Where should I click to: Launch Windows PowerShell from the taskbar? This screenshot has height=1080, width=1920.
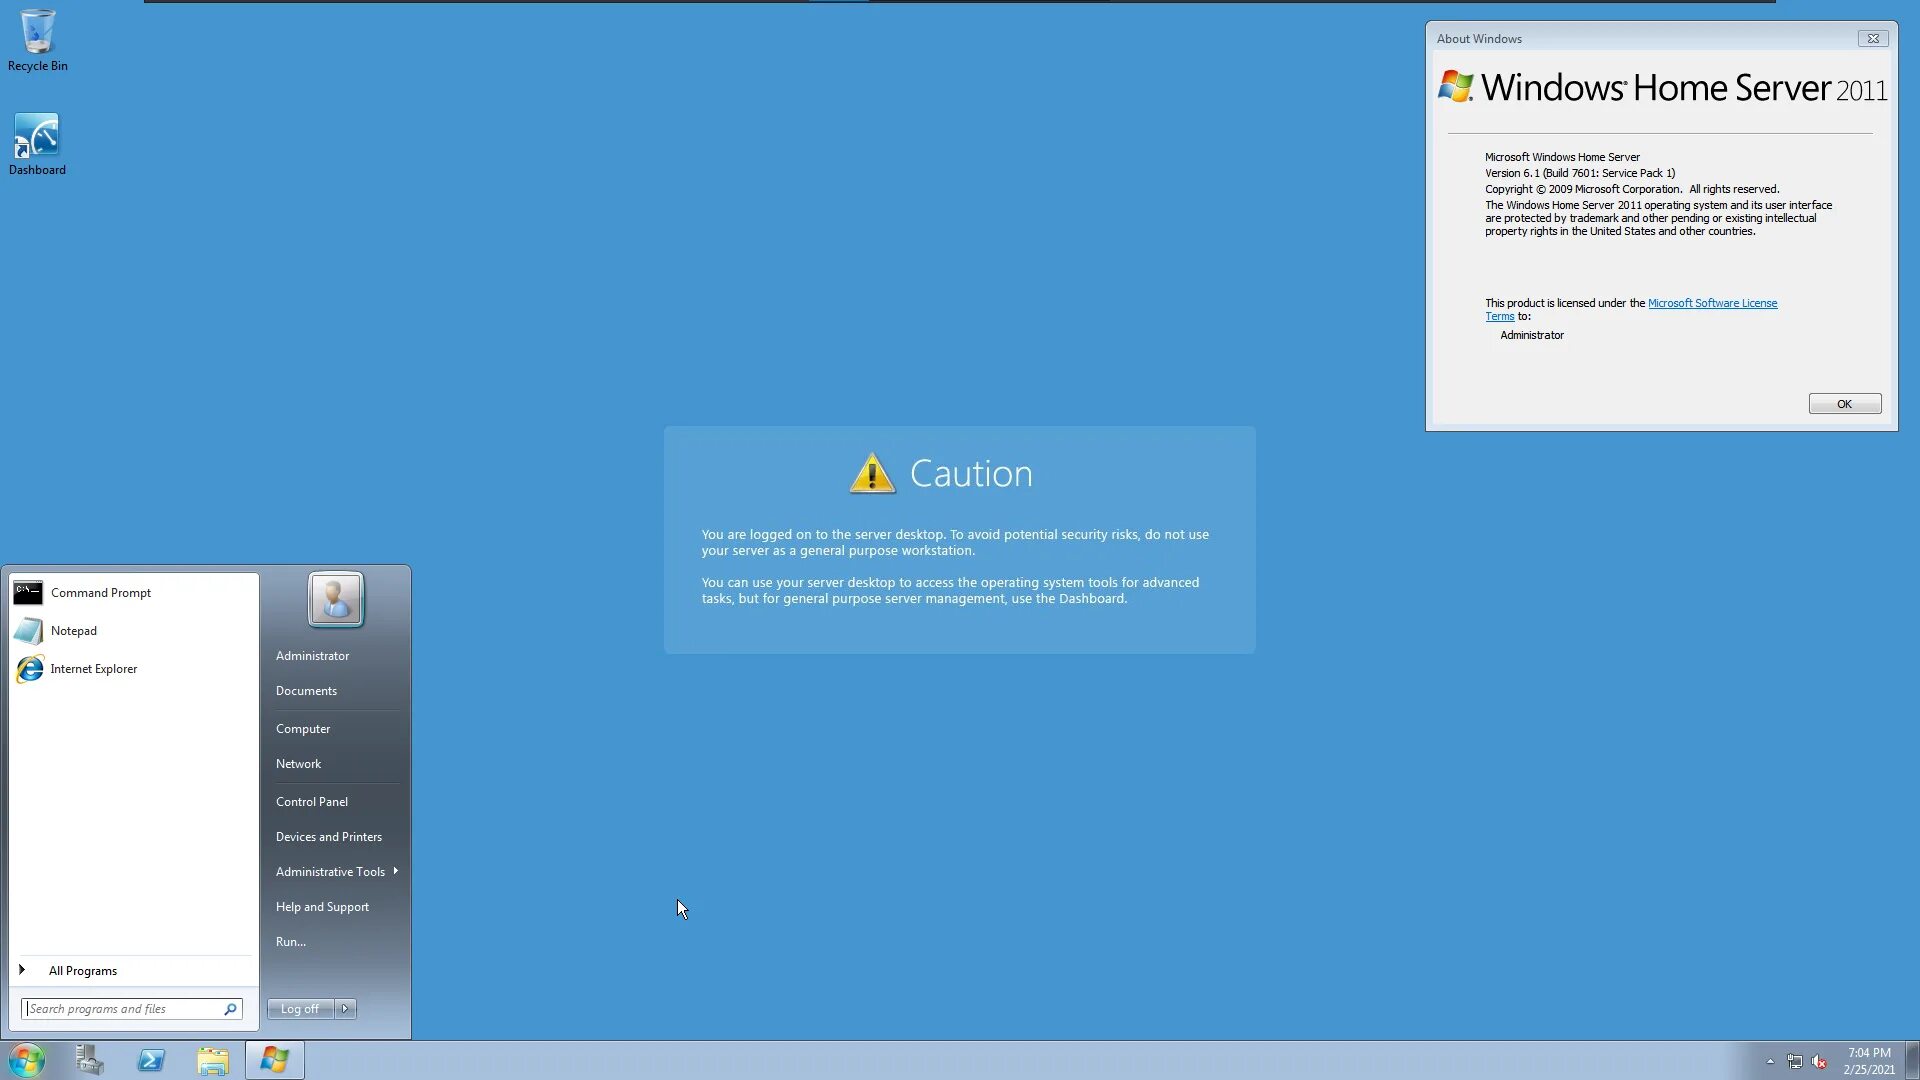[151, 1059]
